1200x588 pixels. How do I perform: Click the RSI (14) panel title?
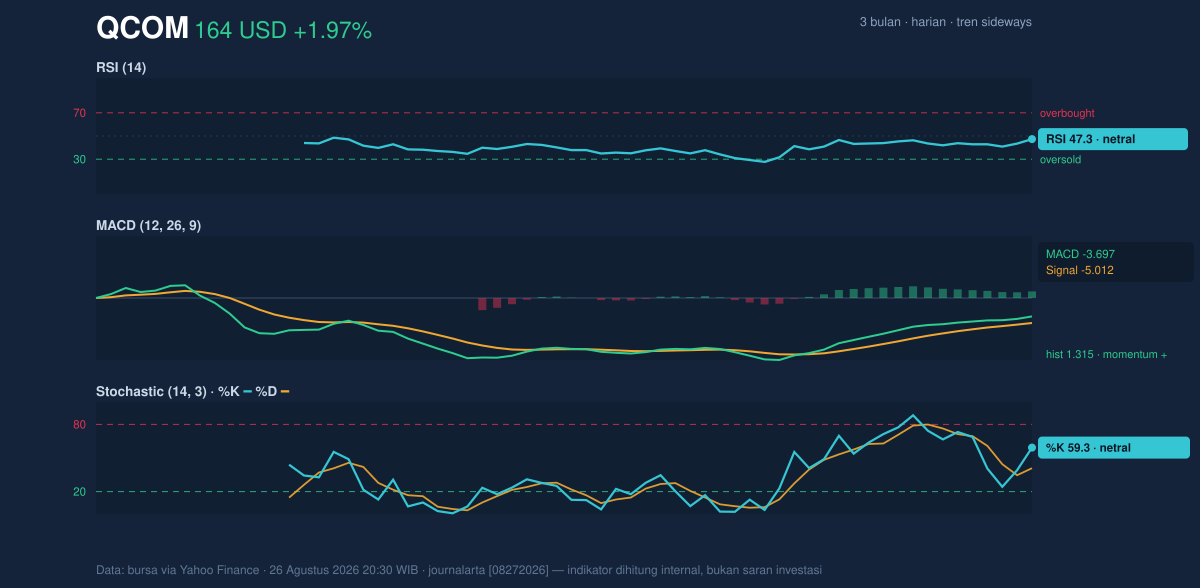[121, 68]
